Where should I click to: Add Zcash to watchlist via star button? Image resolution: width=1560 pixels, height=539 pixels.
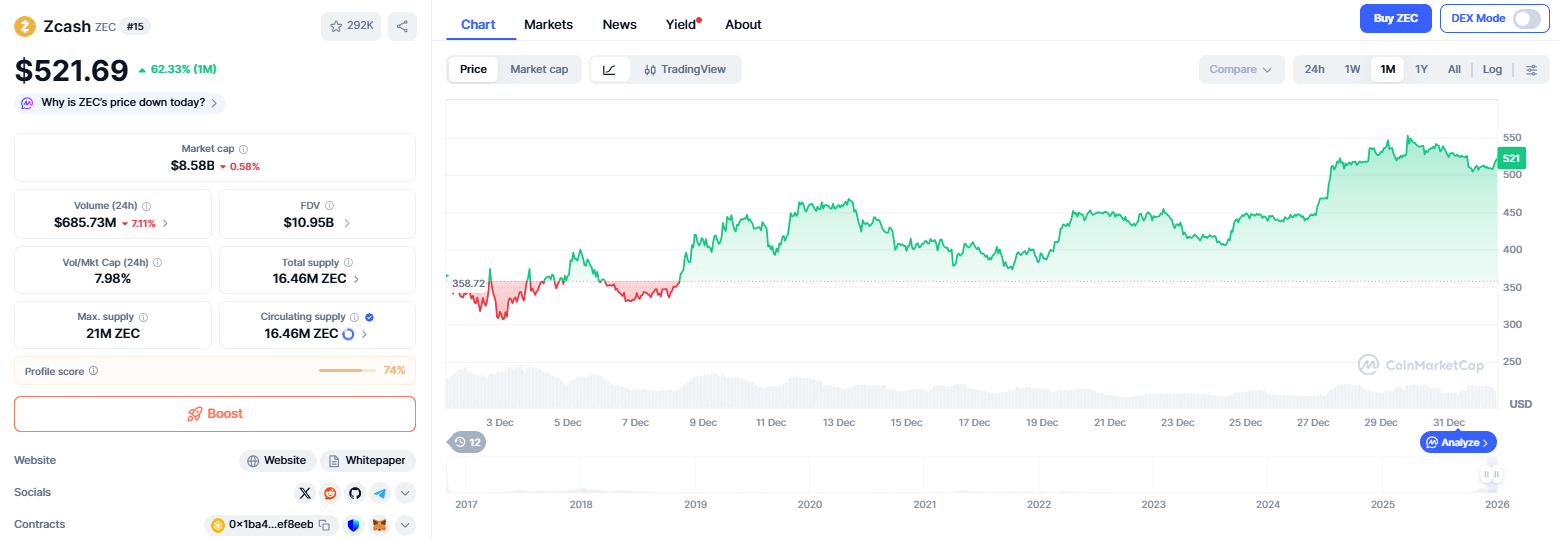coord(351,27)
